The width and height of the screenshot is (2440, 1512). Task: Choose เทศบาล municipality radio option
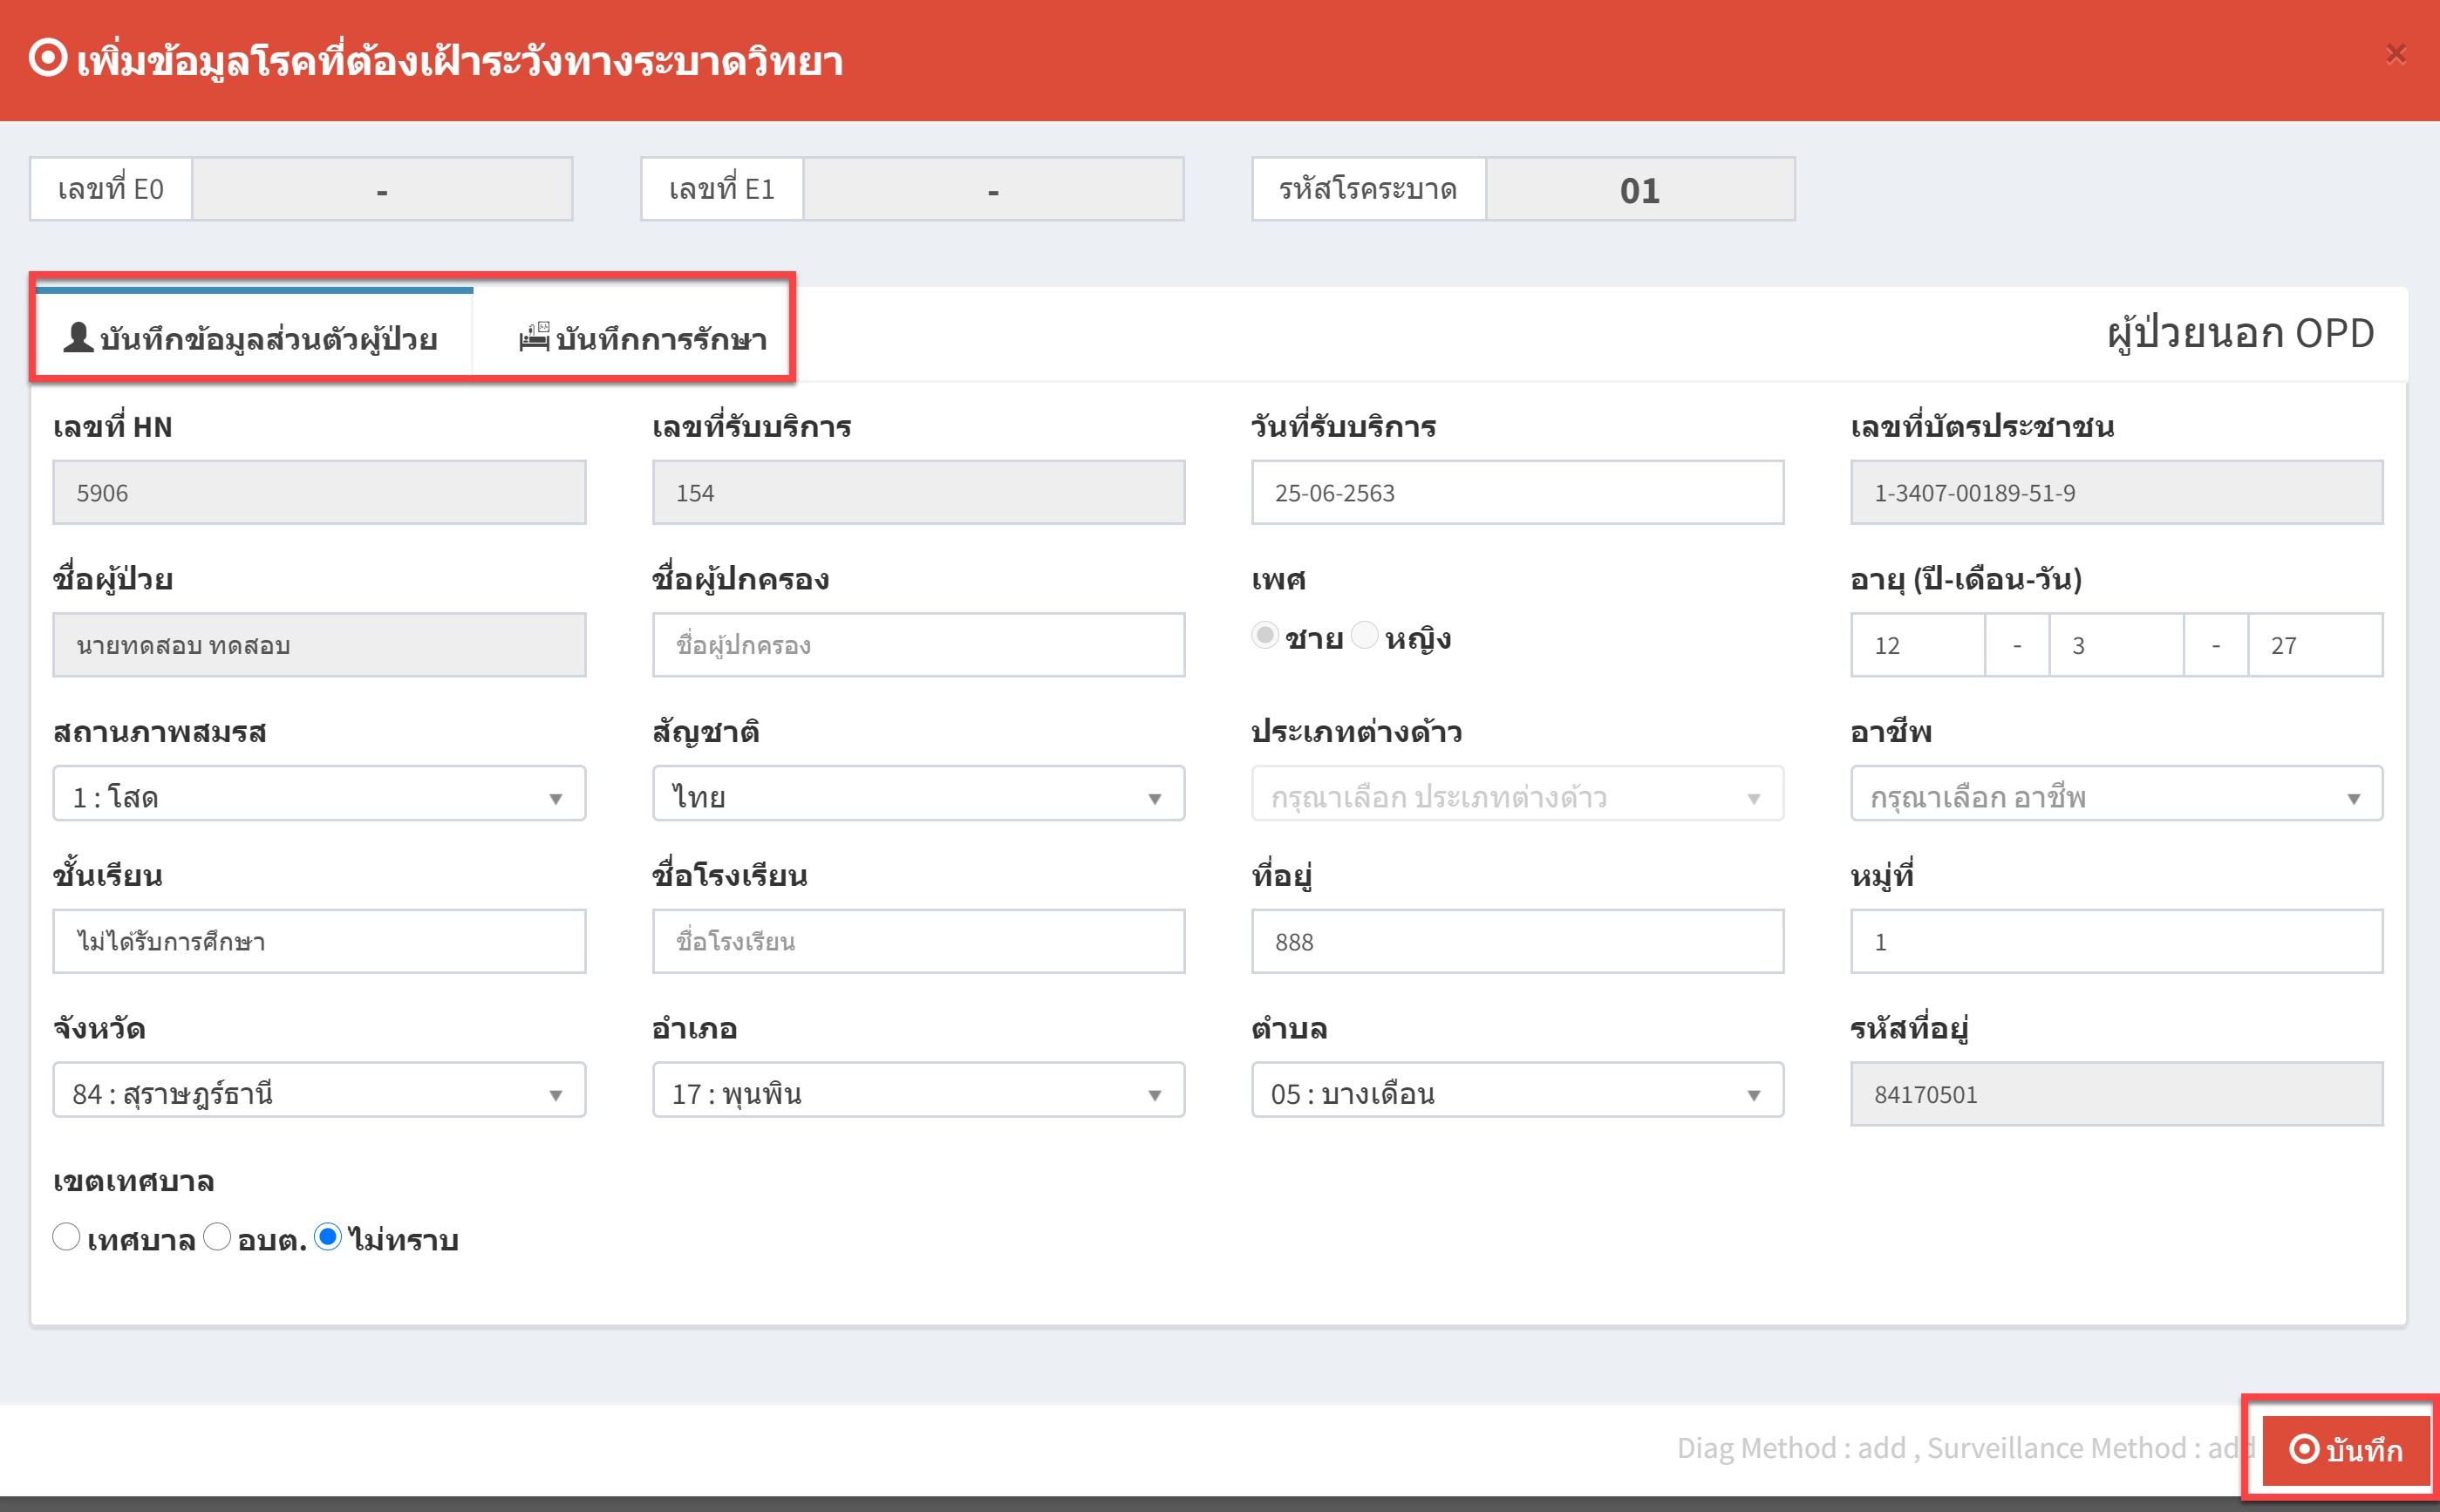pos(66,1237)
